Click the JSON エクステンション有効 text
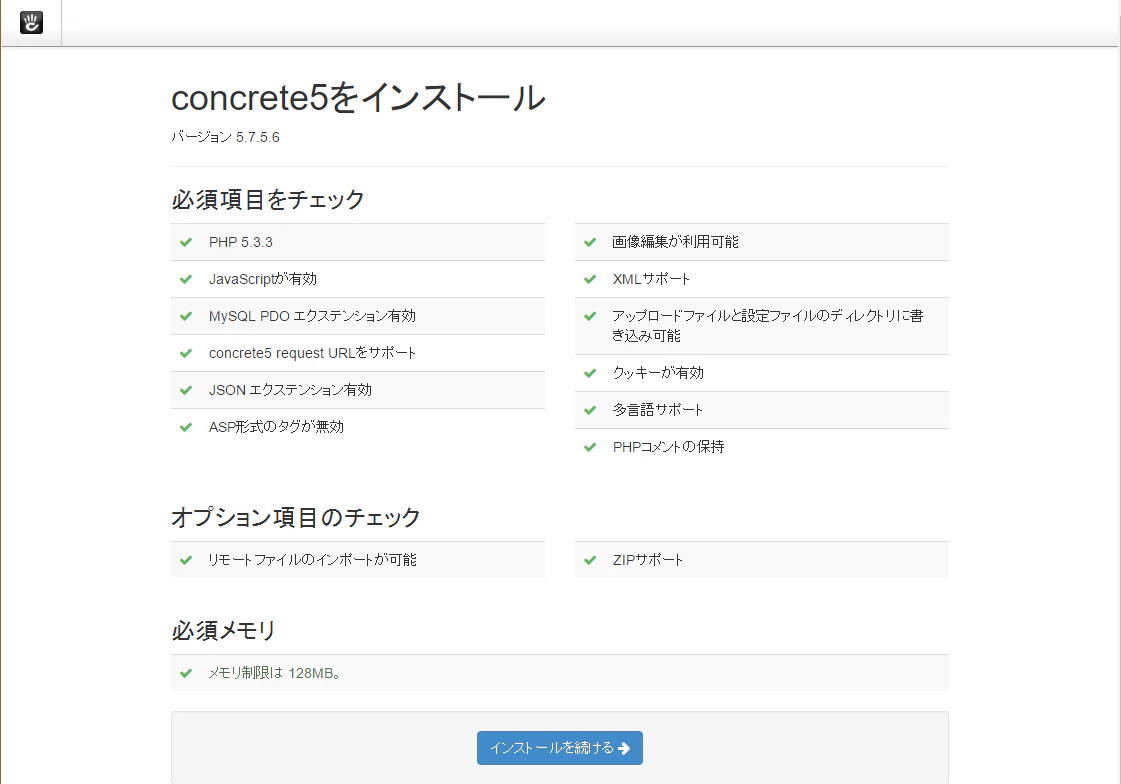This screenshot has height=784, width=1121. click(x=290, y=390)
